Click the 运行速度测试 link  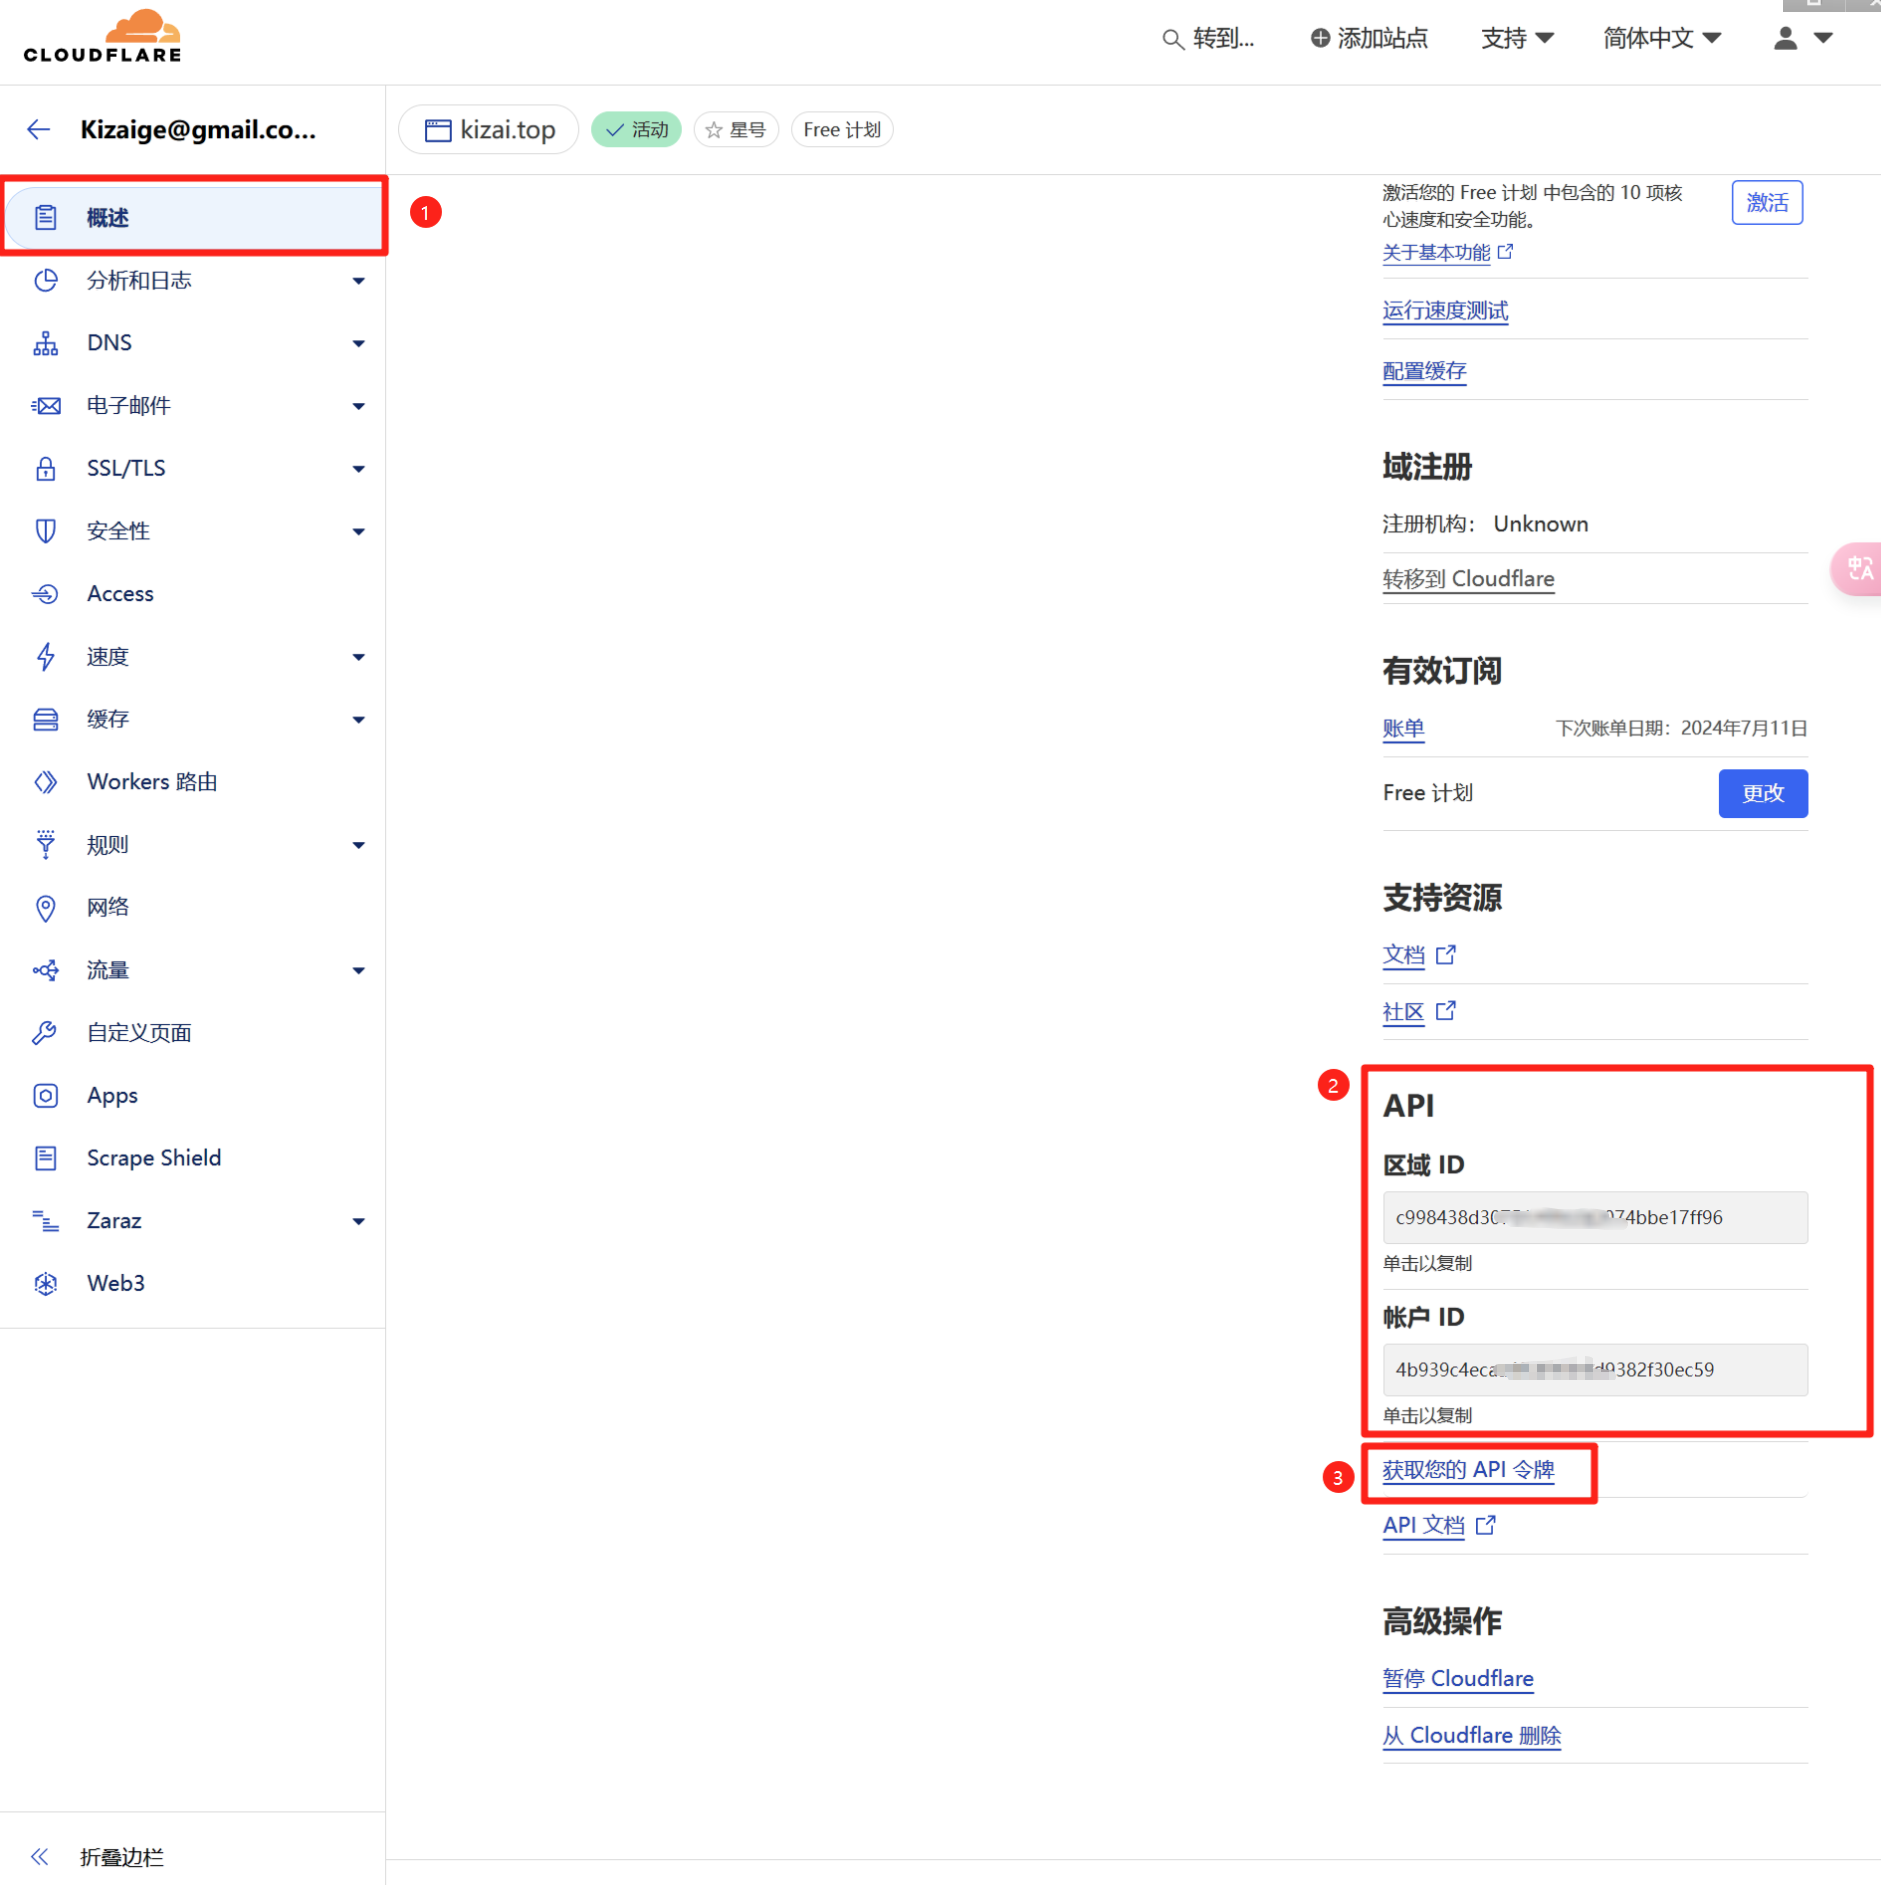click(x=1445, y=311)
